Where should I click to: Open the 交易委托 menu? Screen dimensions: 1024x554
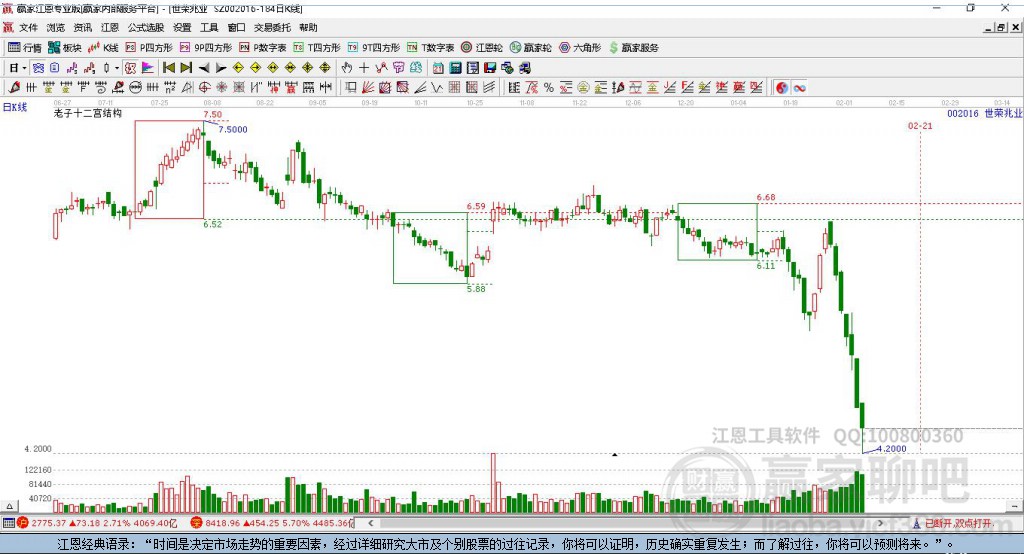[x=272, y=27]
